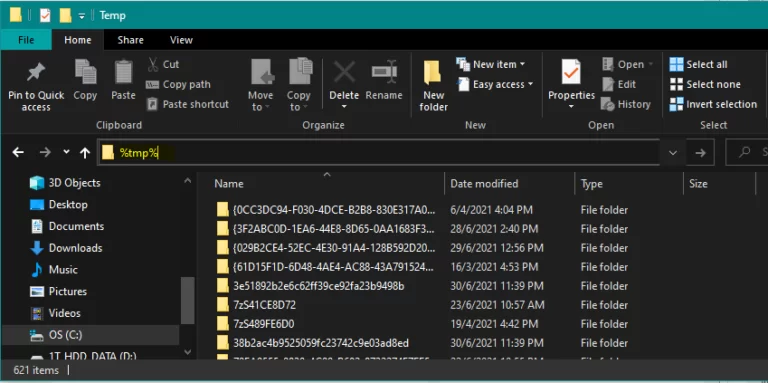Image resolution: width=768 pixels, height=383 pixels.
Task: Click the Copy icon in Clipboard group
Action: click(85, 72)
